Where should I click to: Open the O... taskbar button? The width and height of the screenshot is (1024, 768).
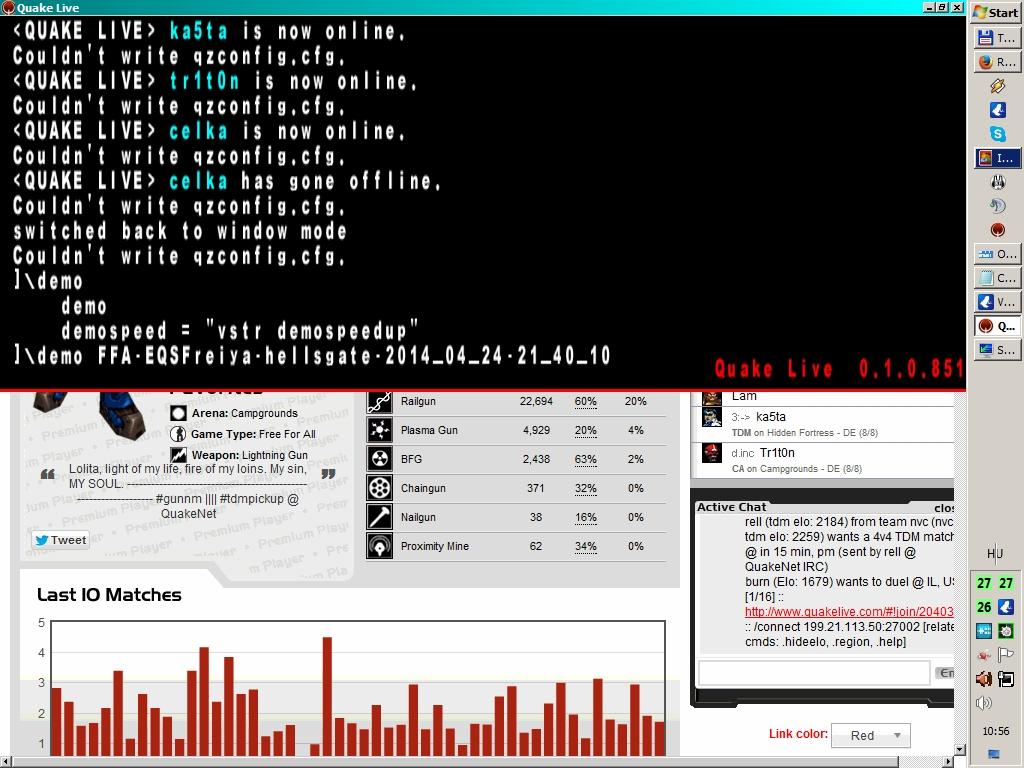click(997, 253)
